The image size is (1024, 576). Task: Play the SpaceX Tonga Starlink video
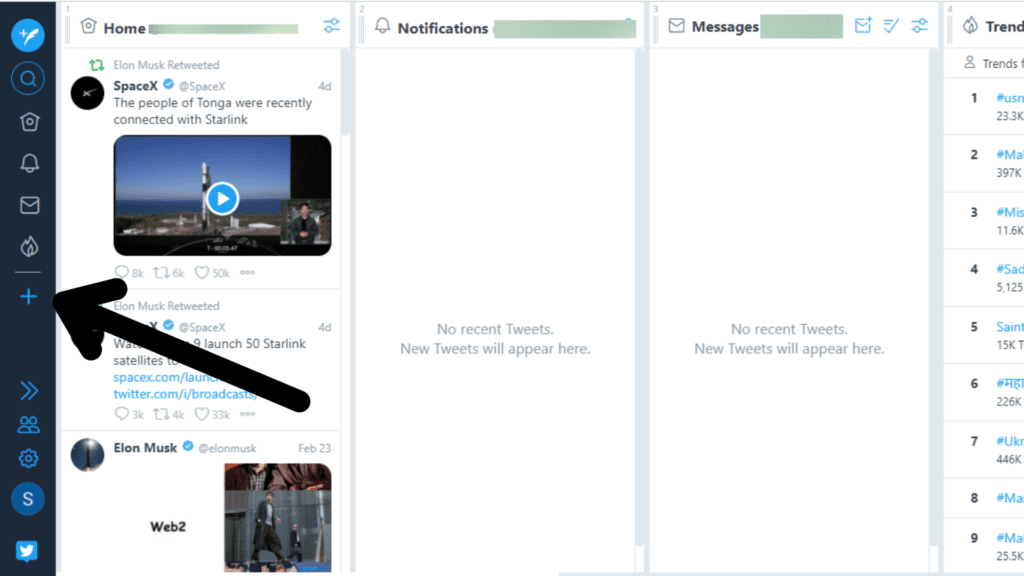[x=222, y=199]
